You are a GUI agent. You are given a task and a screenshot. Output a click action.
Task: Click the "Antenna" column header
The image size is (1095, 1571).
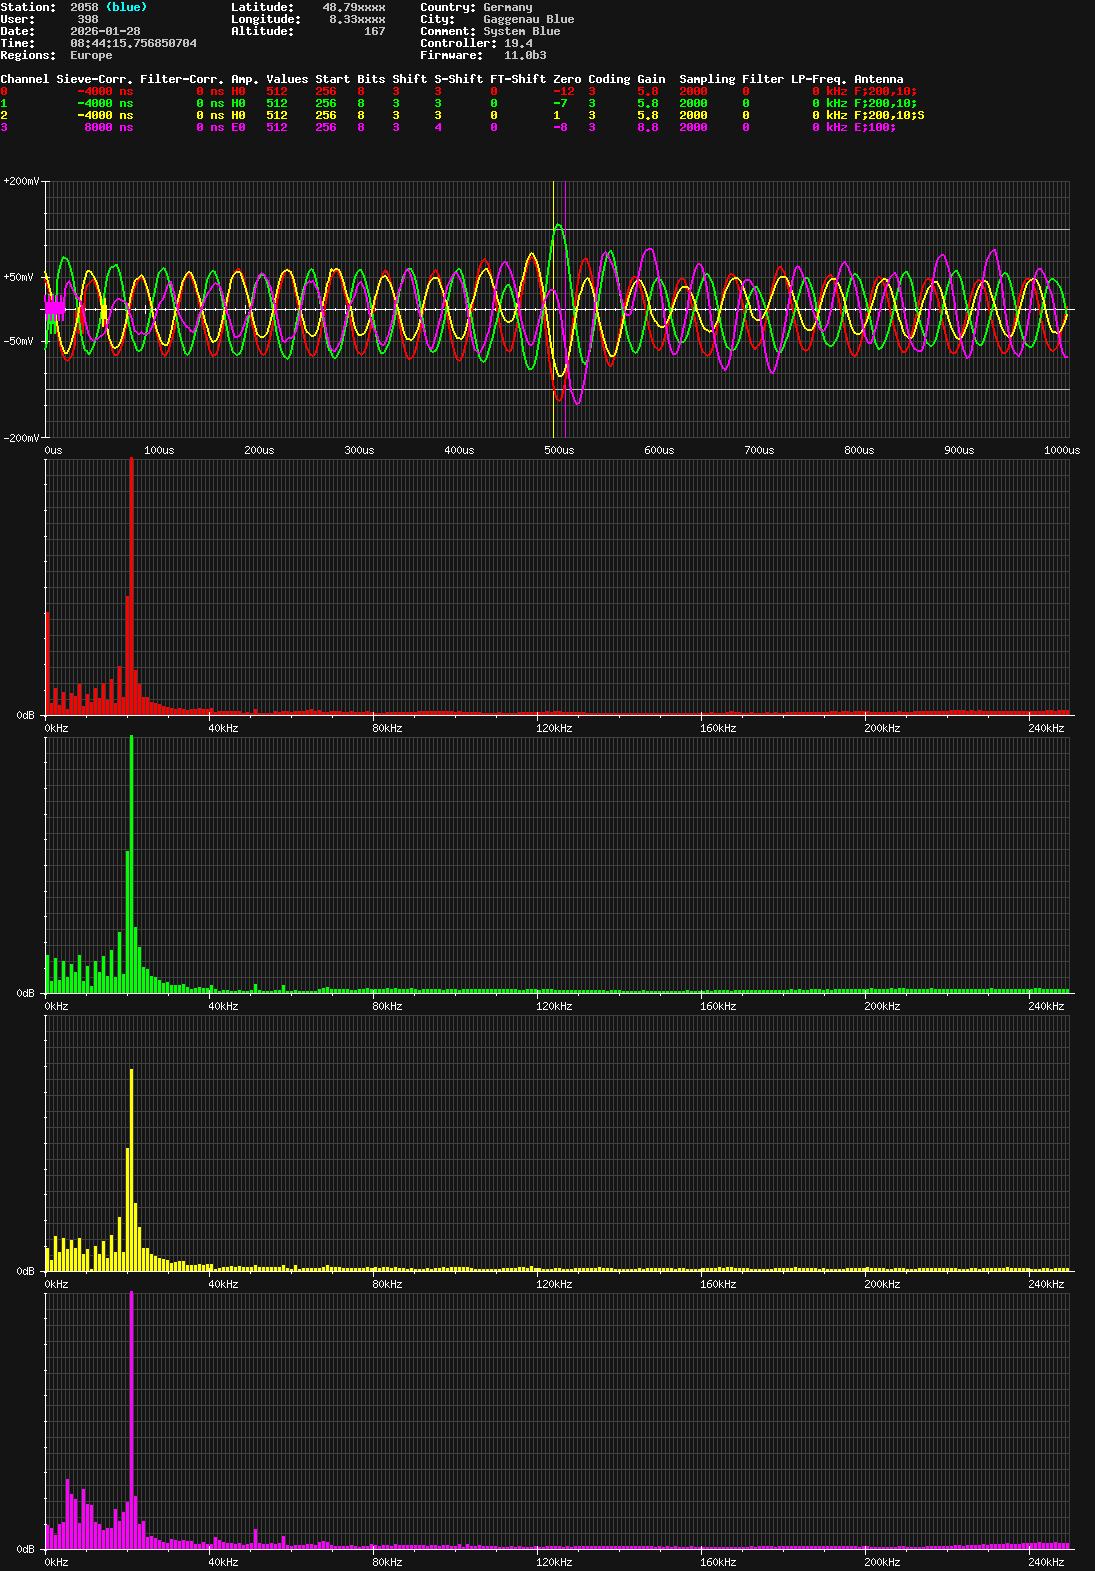pyautogui.click(x=878, y=79)
